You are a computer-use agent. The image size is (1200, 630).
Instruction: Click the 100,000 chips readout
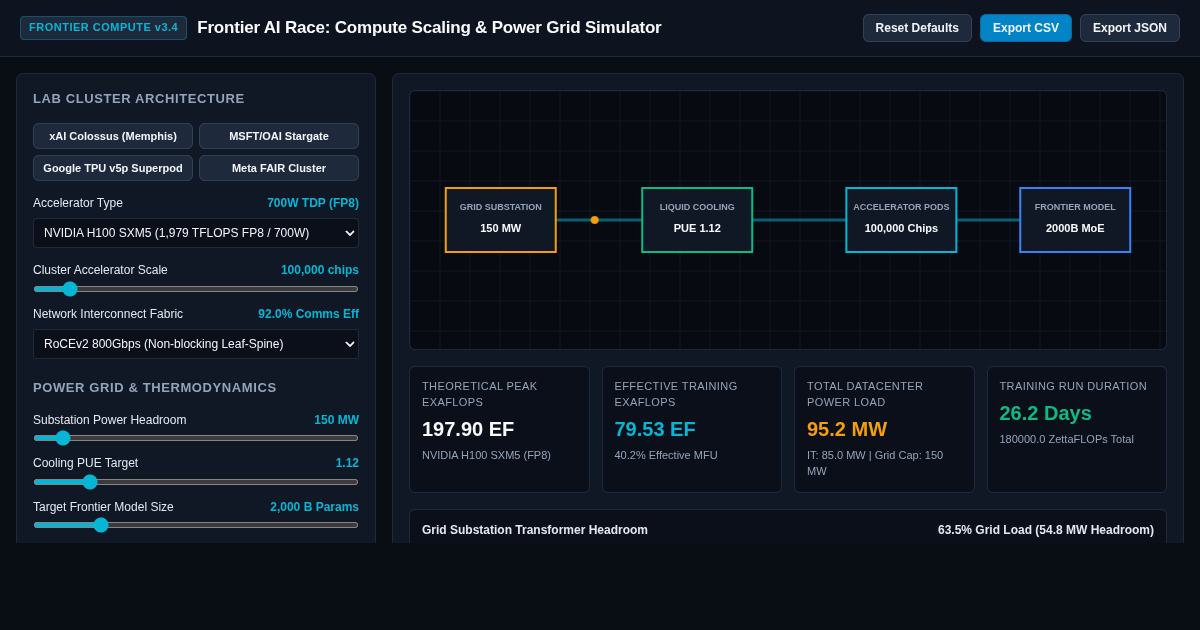tap(320, 270)
